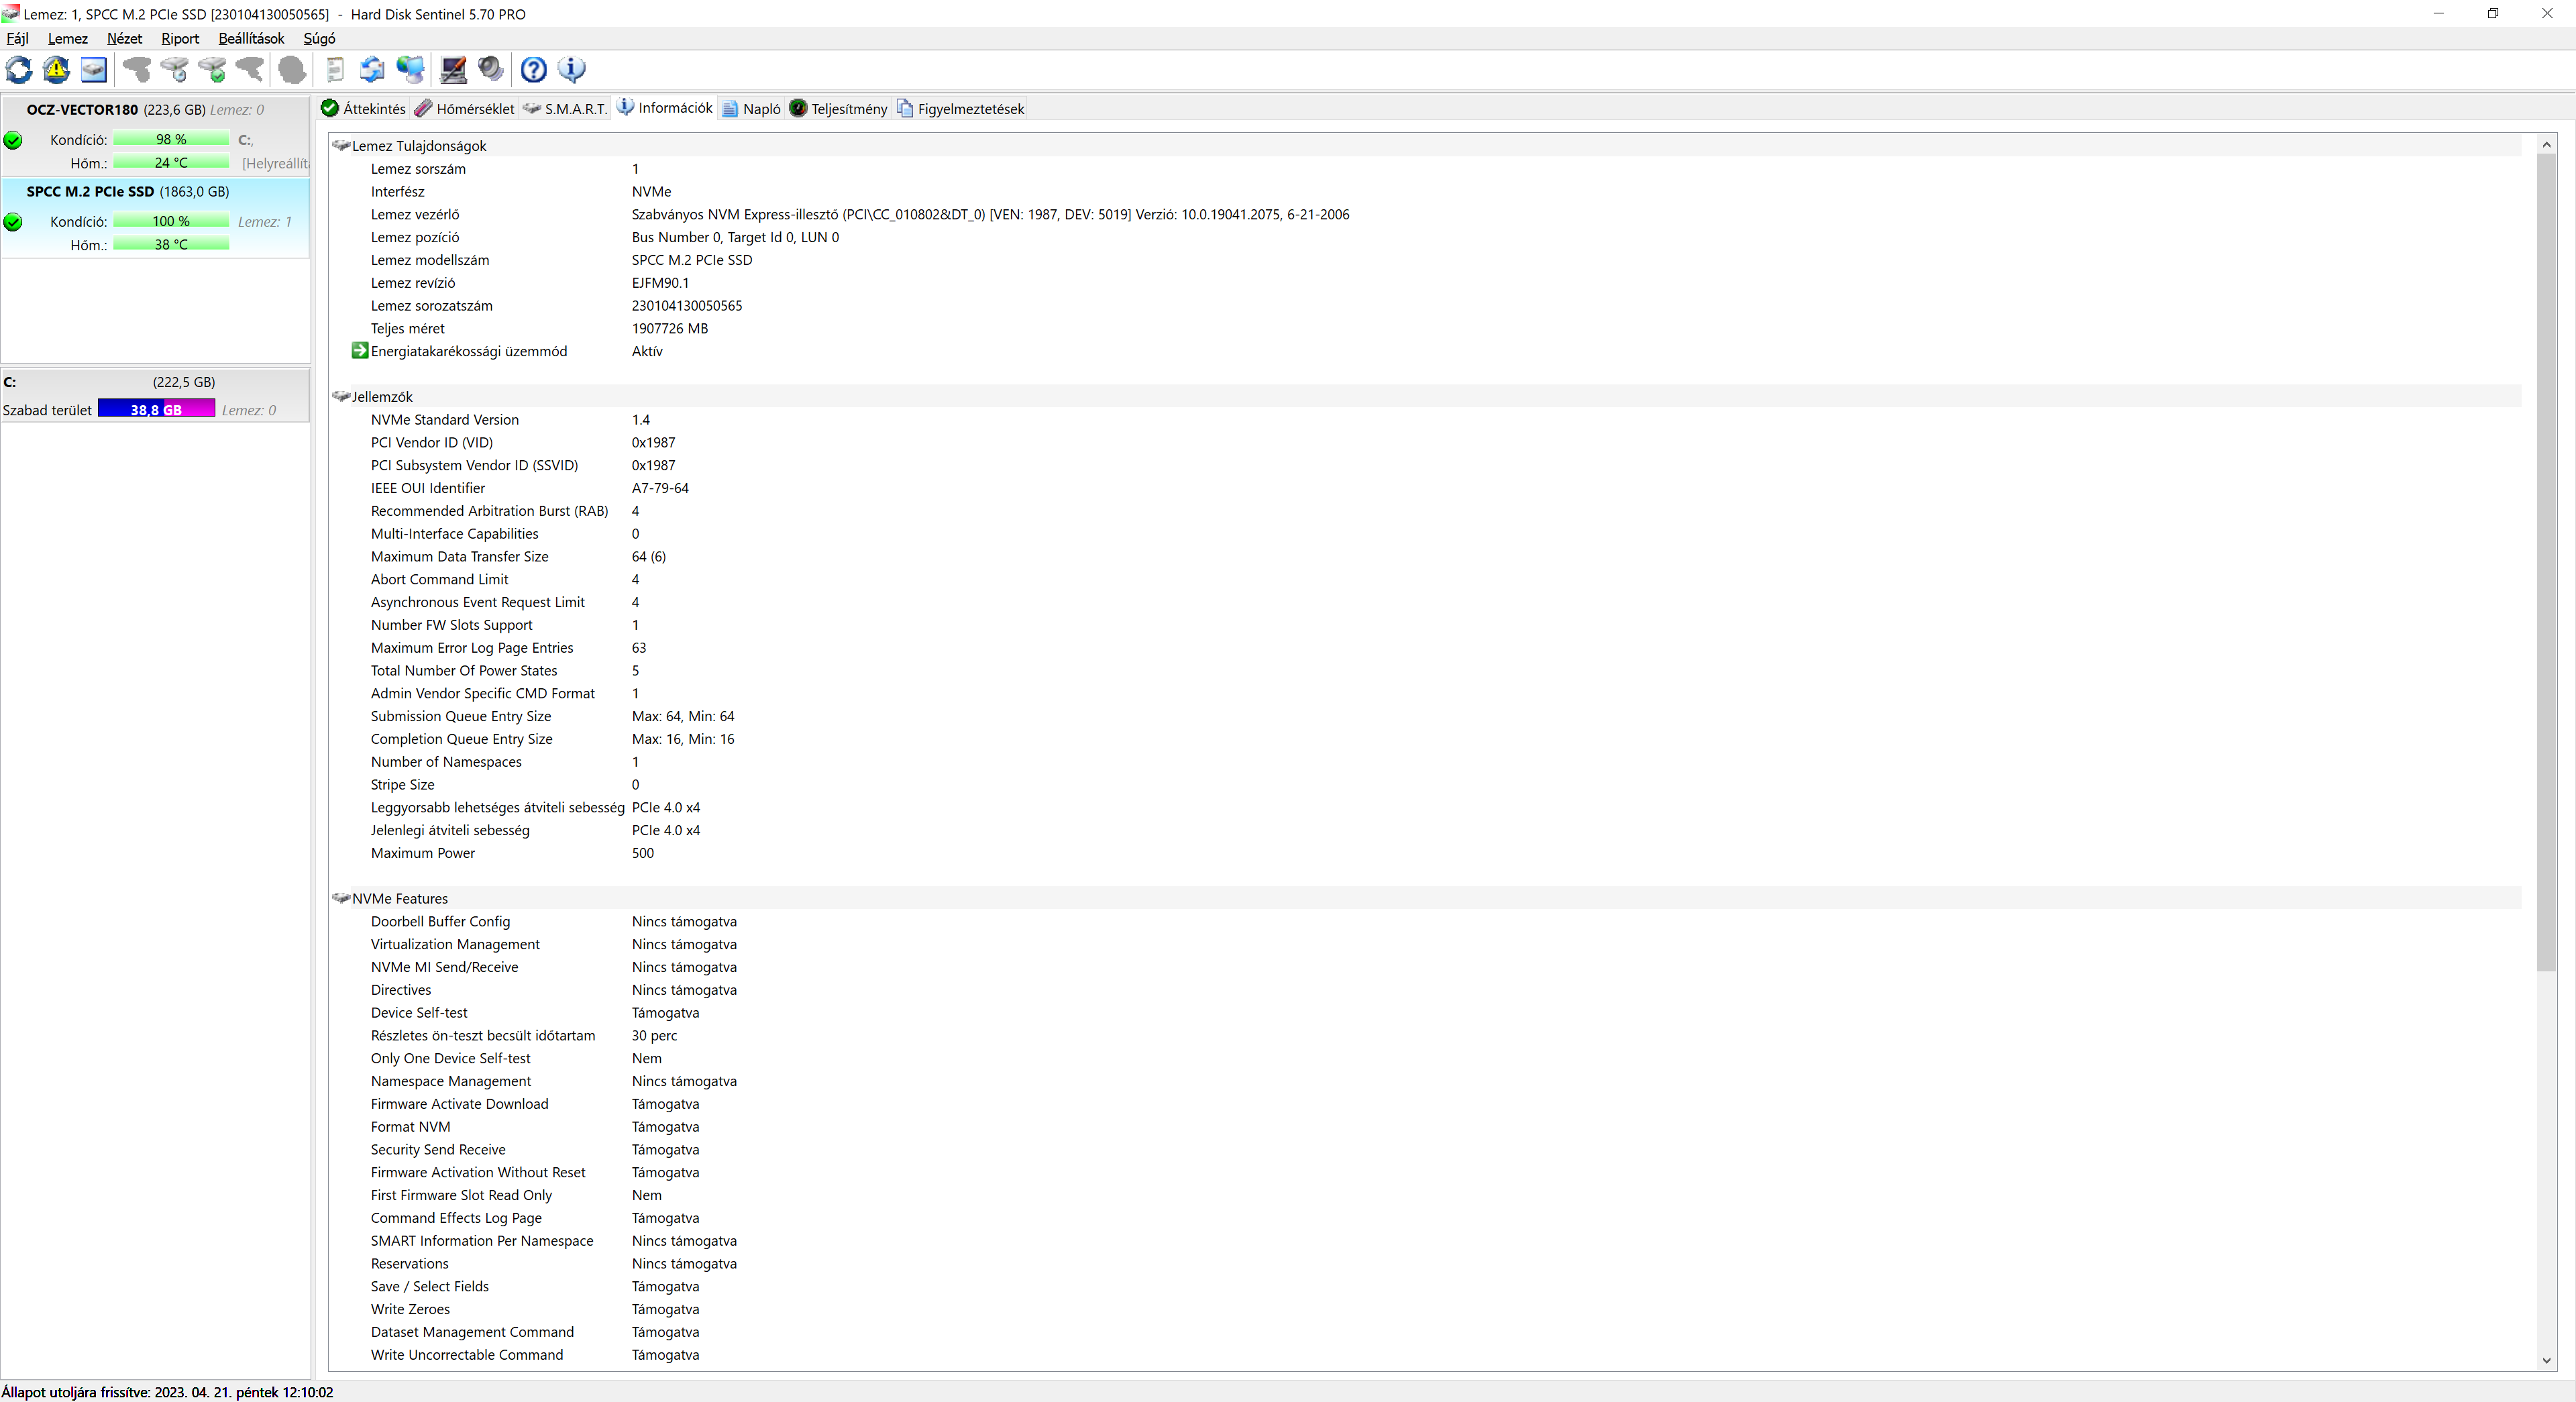The height and width of the screenshot is (1402, 2576).
Task: Open the configuration monitor-with-screwdriver icon
Action: (x=454, y=69)
